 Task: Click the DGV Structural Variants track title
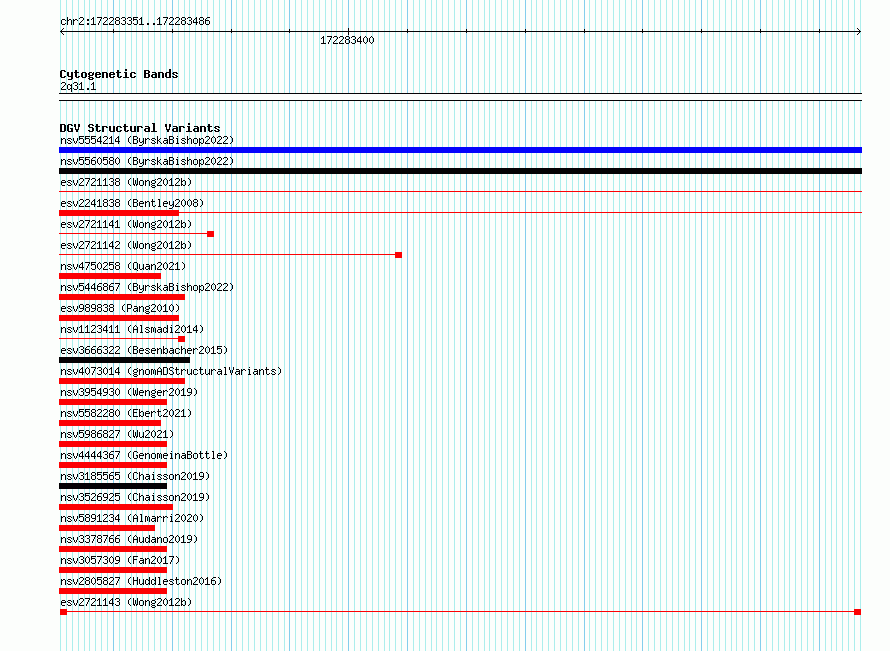pos(140,128)
